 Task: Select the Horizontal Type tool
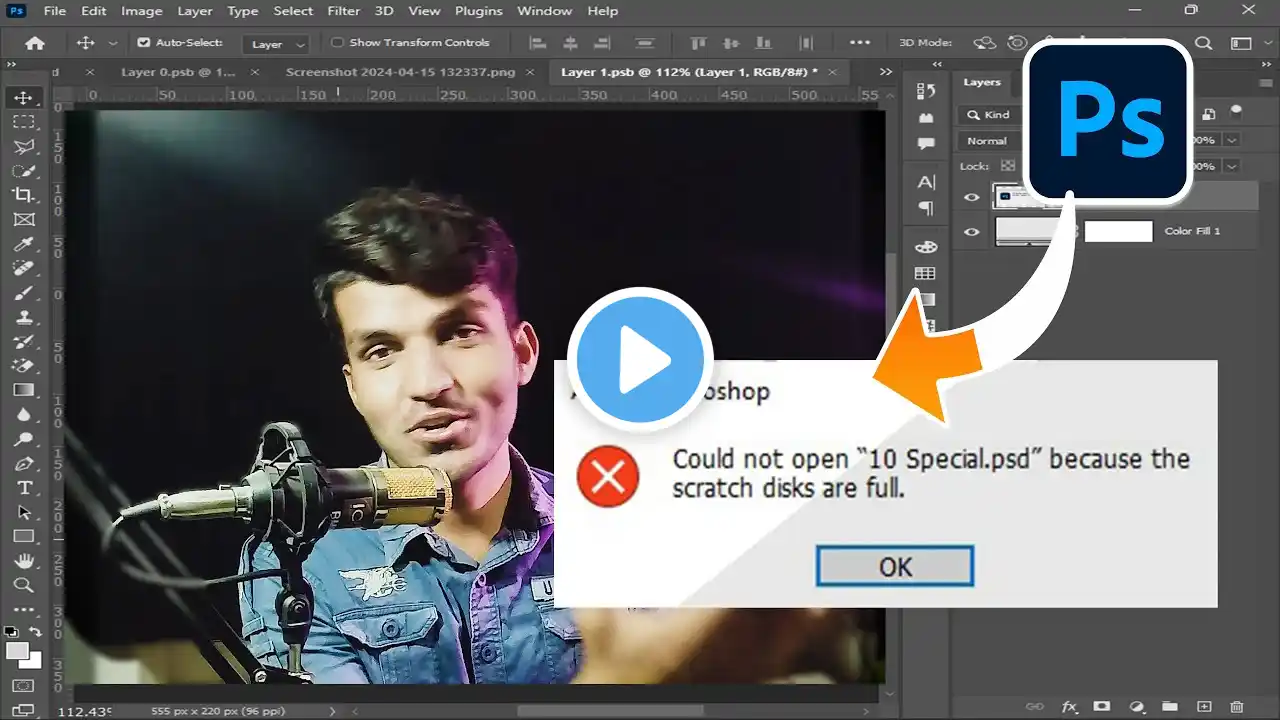click(x=25, y=487)
